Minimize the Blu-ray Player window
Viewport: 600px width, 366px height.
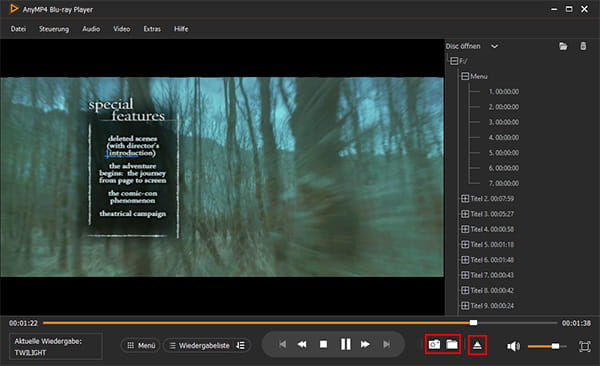(x=554, y=9)
